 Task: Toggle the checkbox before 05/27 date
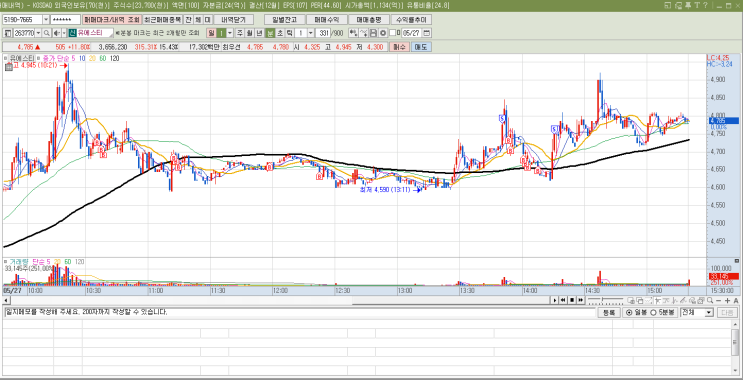(x=393, y=33)
